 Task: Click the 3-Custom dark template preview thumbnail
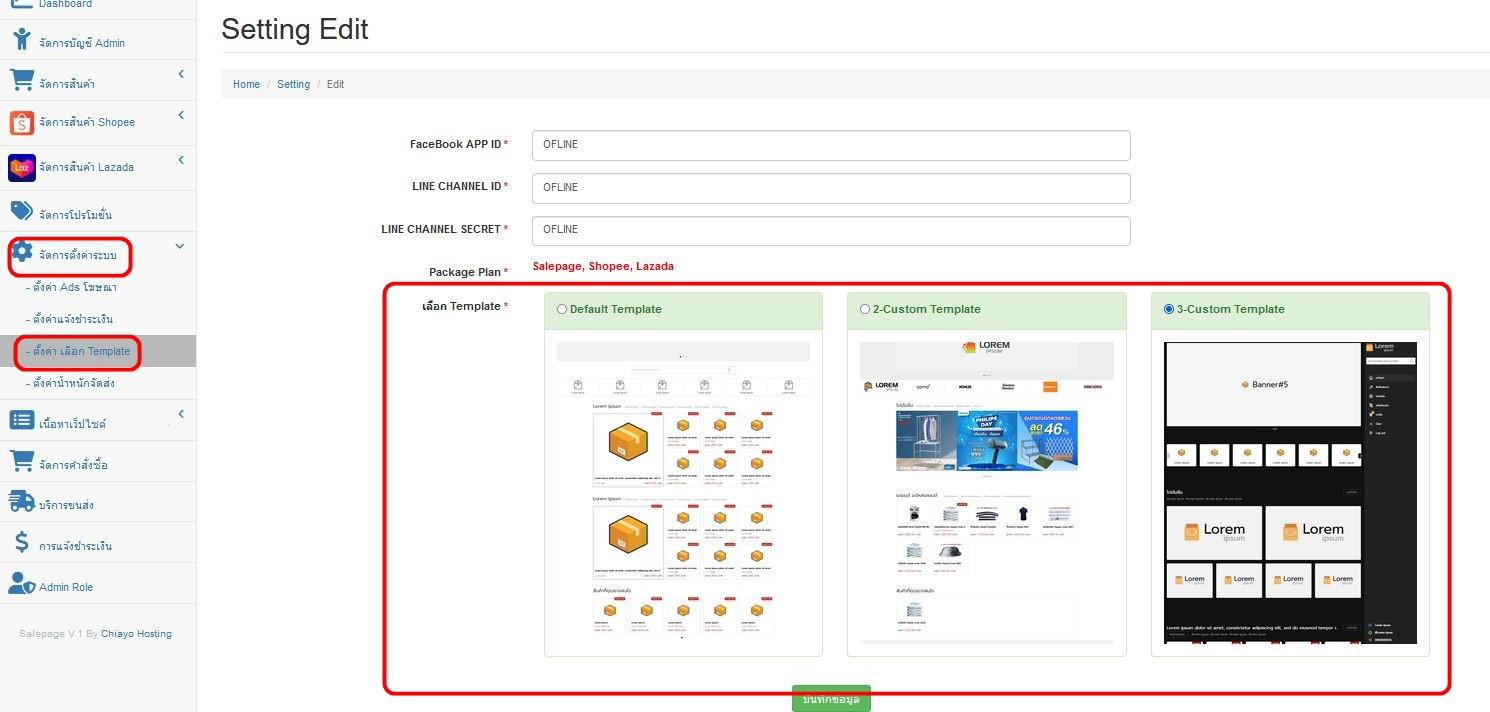(1290, 492)
